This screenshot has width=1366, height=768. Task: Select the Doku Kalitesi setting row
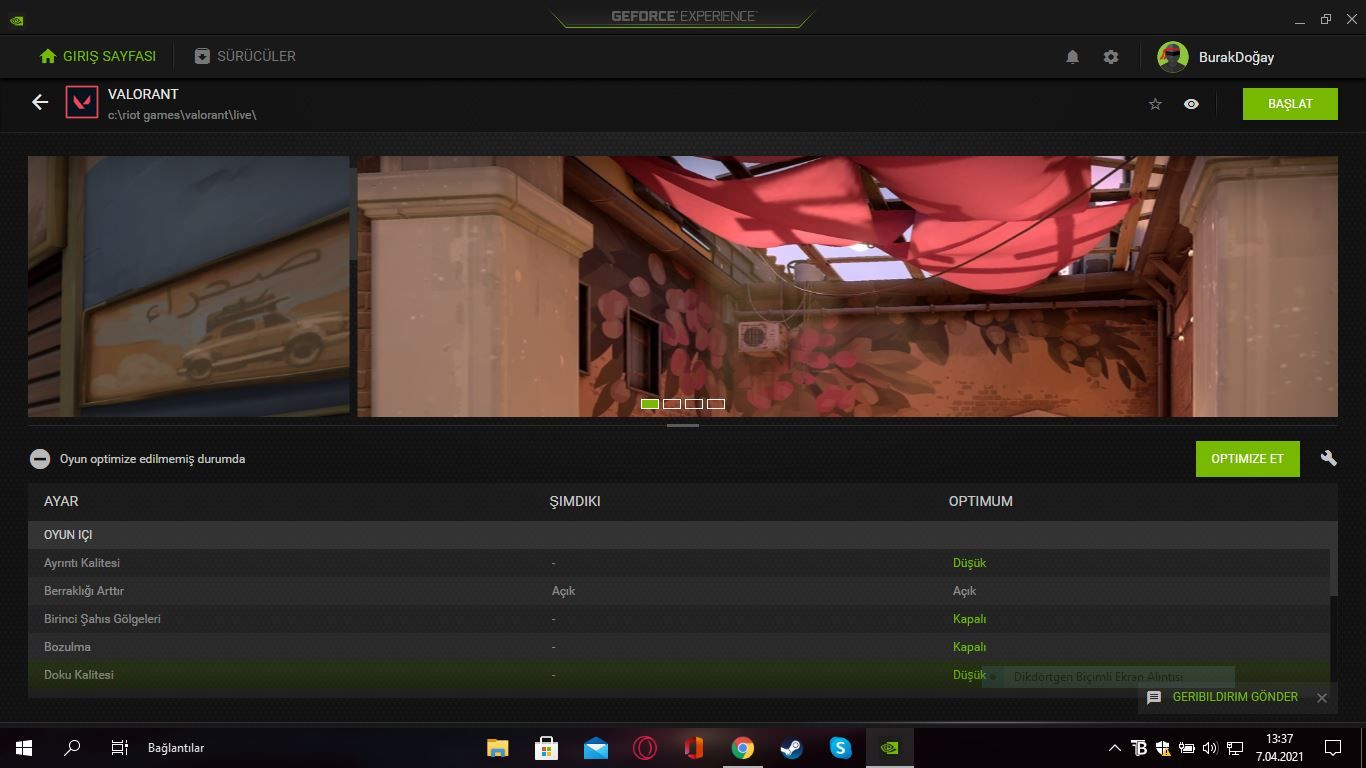coord(679,675)
